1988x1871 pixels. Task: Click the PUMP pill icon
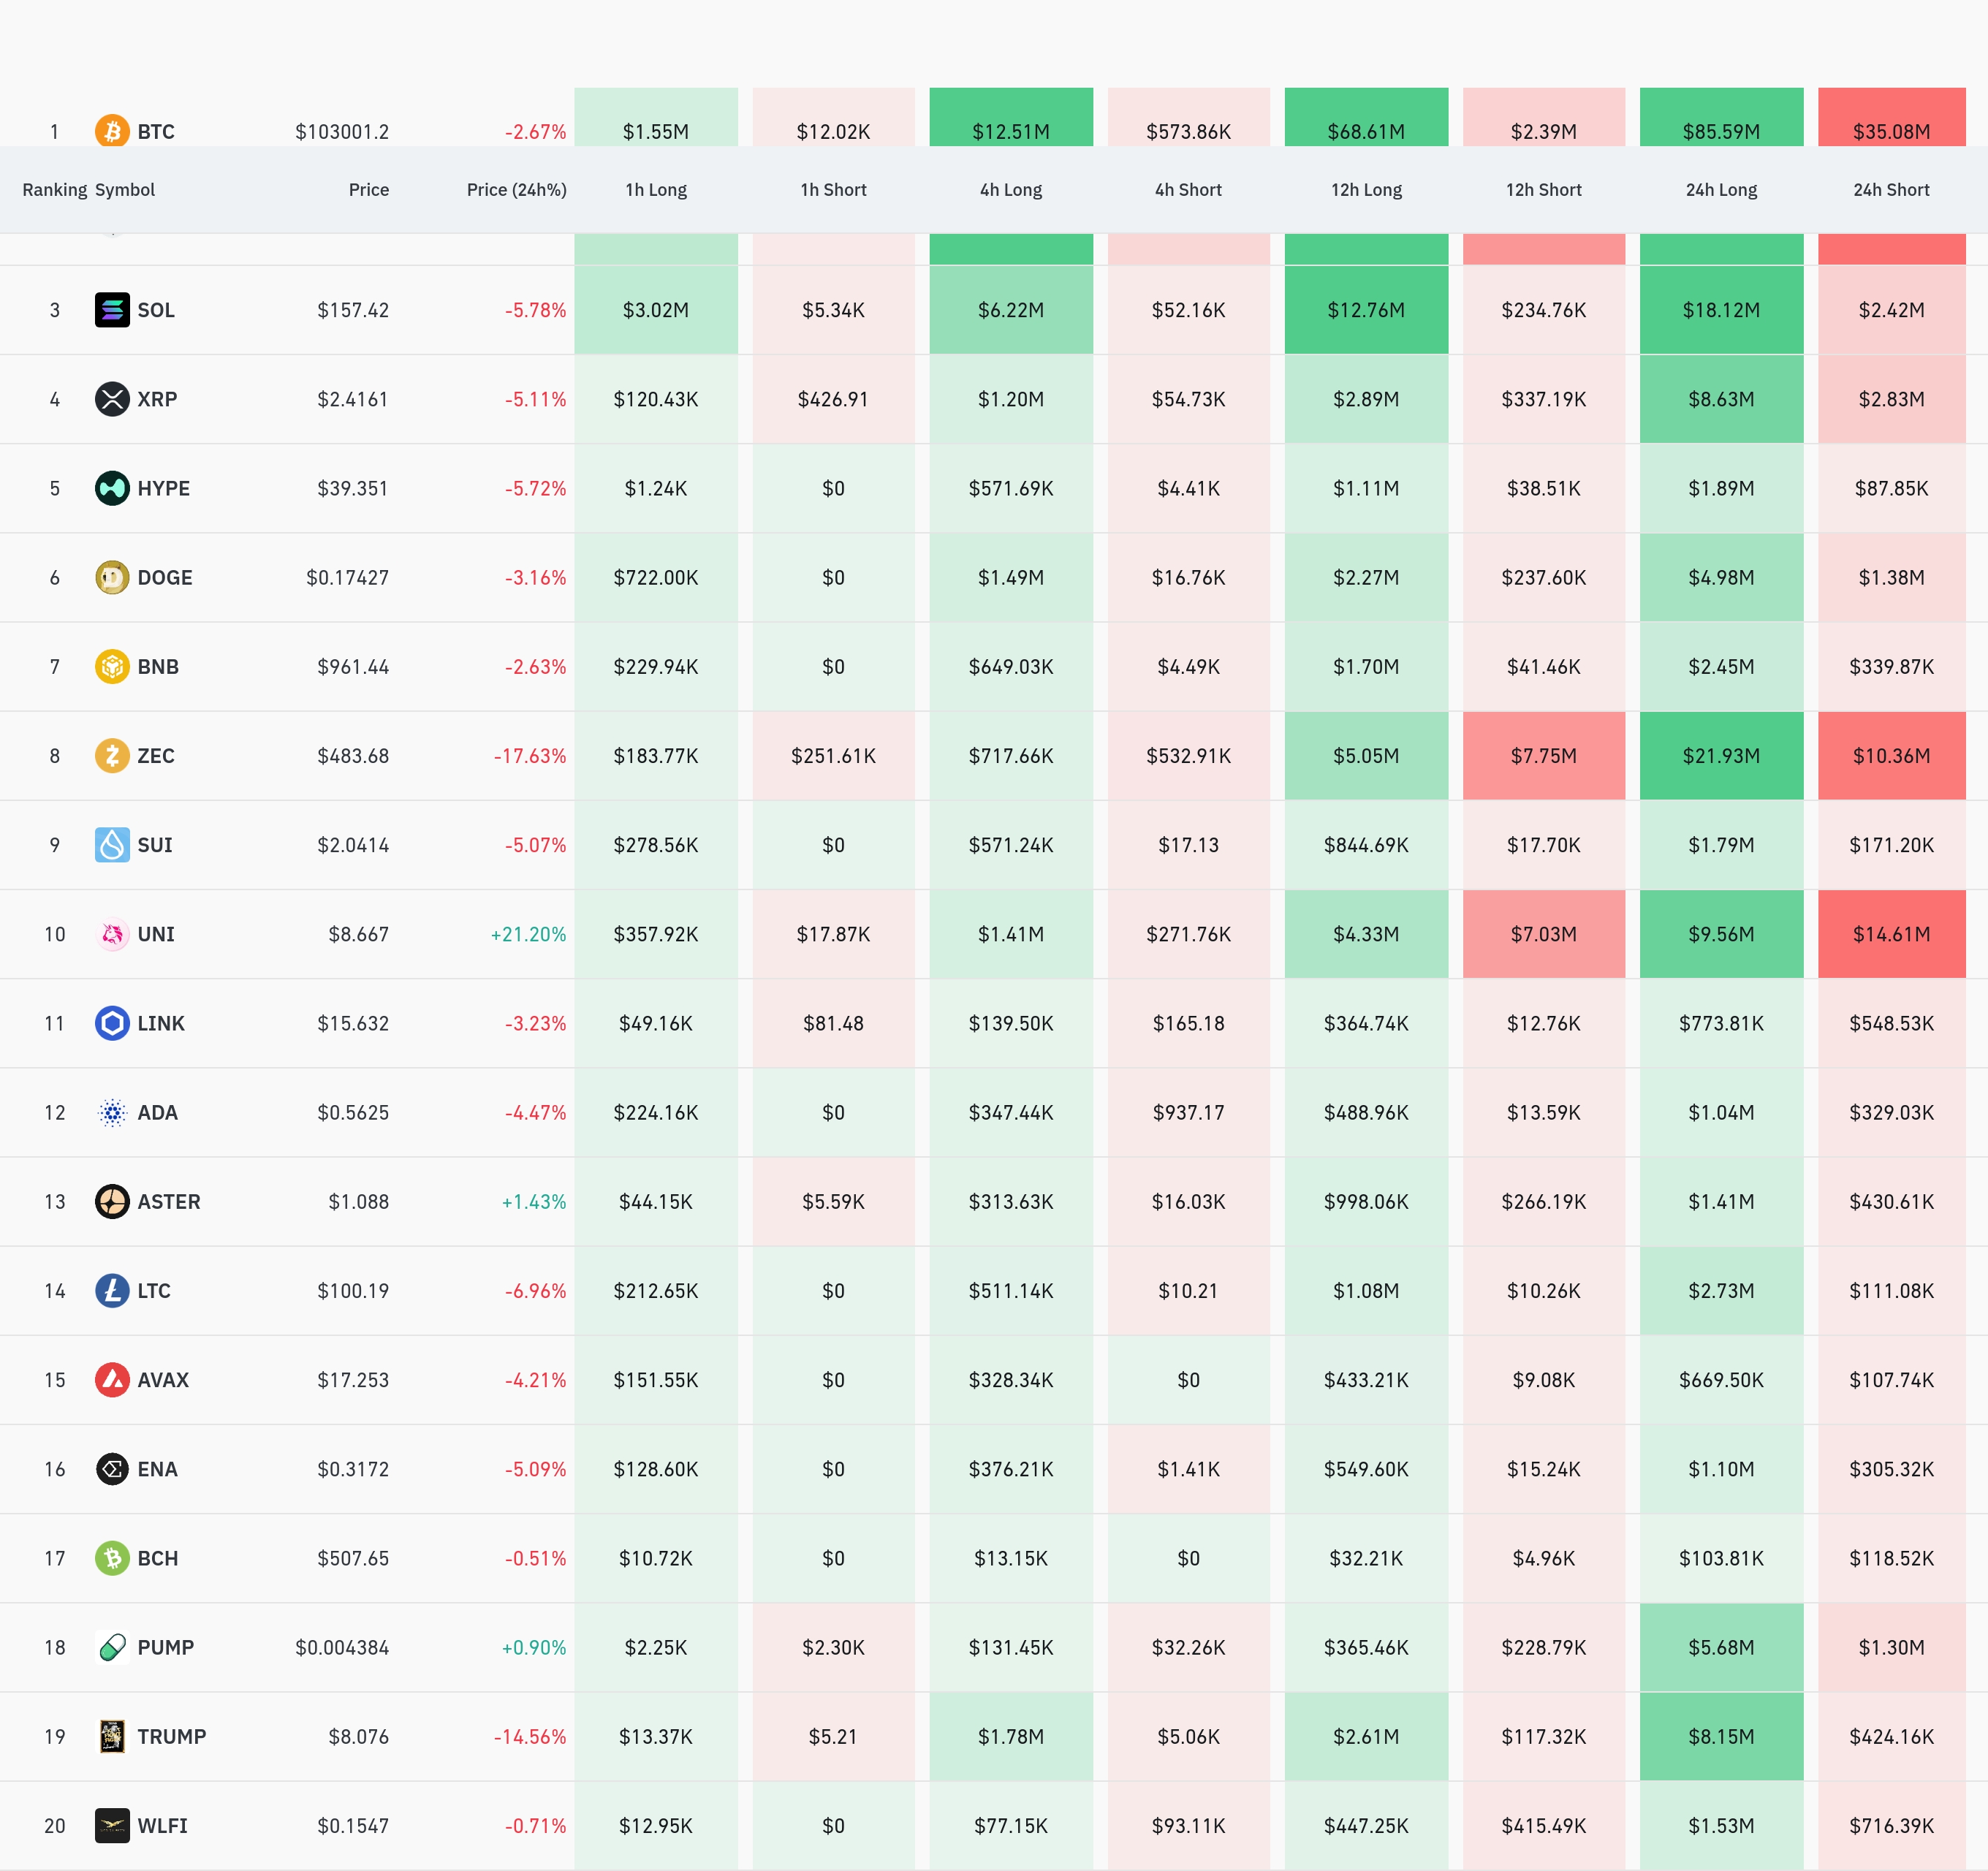pos(112,1647)
